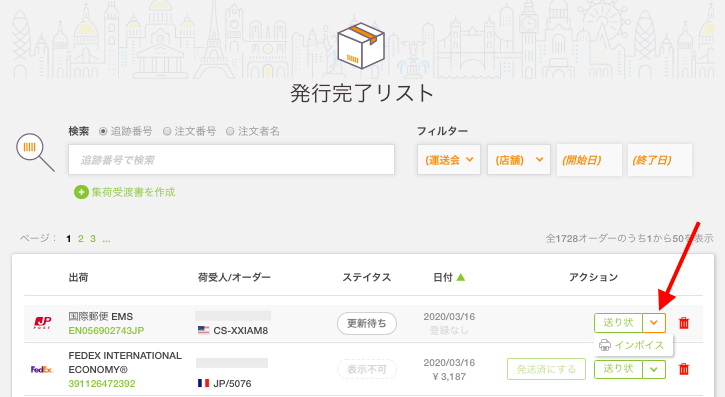
Task: Click the Japan Post carrier logo
Action: click(42, 323)
